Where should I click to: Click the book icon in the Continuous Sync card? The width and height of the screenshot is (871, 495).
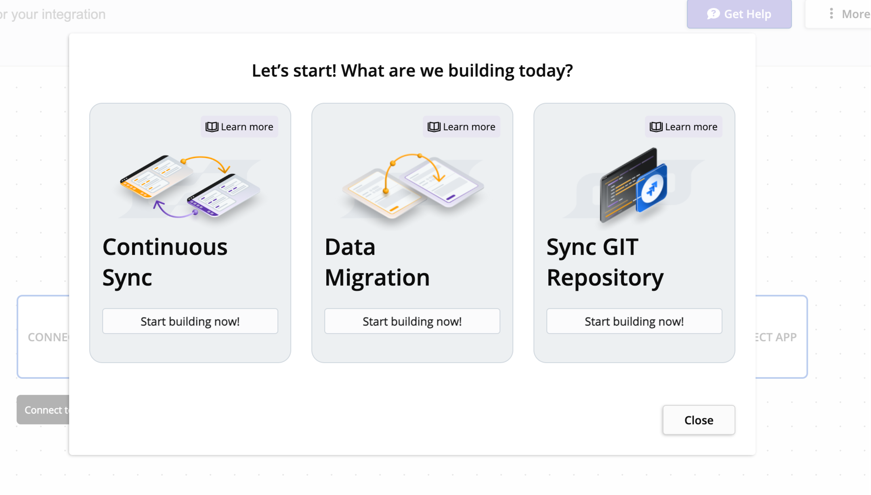click(212, 127)
